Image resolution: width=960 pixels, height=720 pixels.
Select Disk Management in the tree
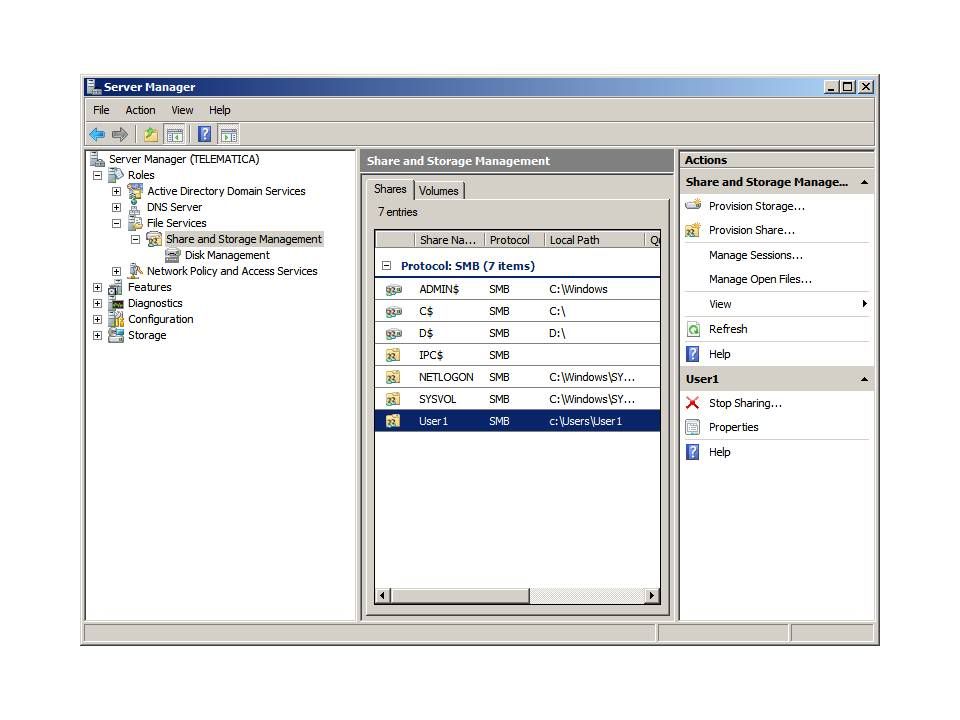click(x=227, y=255)
